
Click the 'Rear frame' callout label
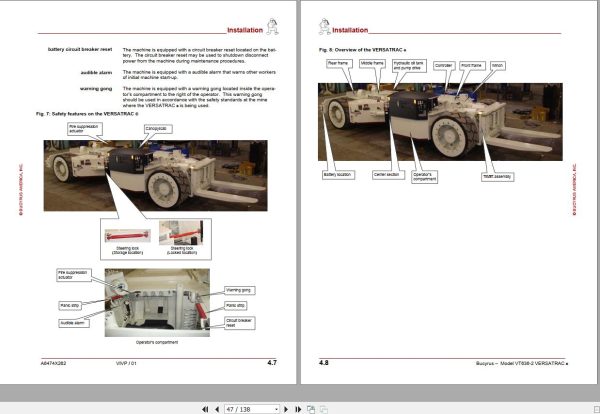[x=339, y=64]
